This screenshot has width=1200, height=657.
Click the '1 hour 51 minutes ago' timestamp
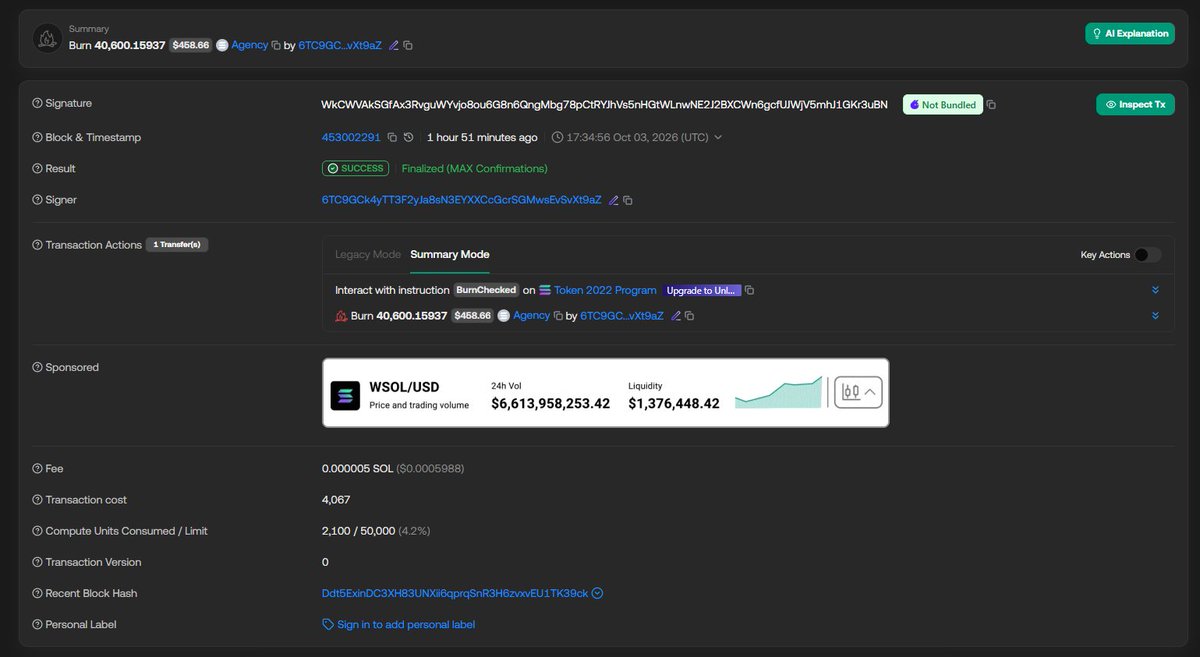click(x=482, y=137)
